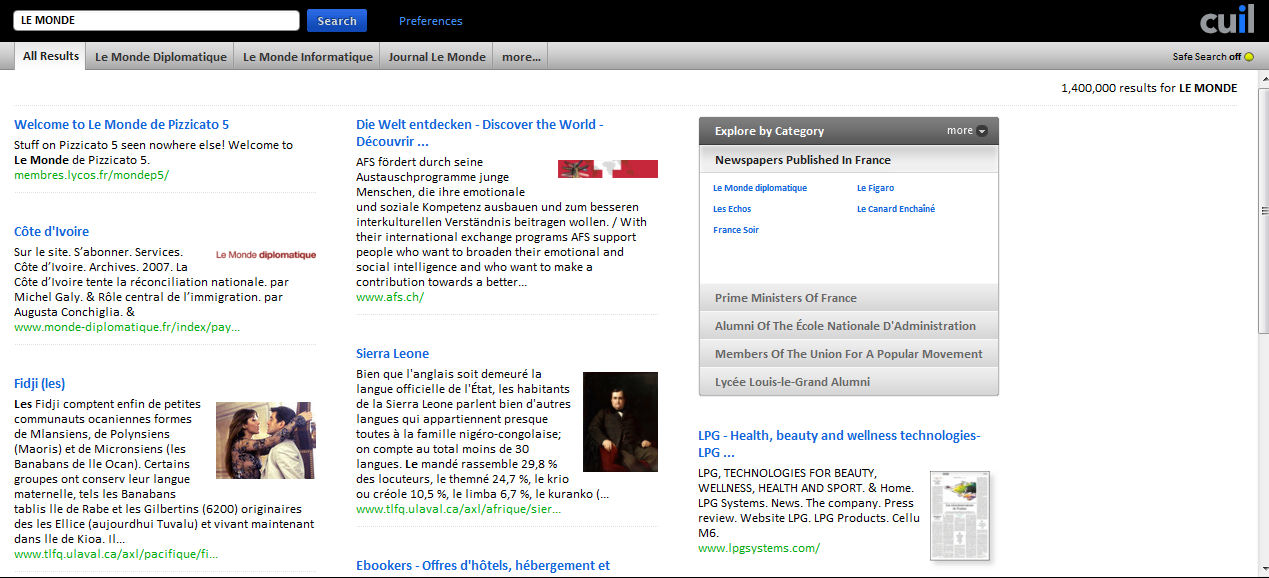Screen dimensions: 1269x578
Task: Open Die Welt entdecken result title
Action: coord(480,133)
